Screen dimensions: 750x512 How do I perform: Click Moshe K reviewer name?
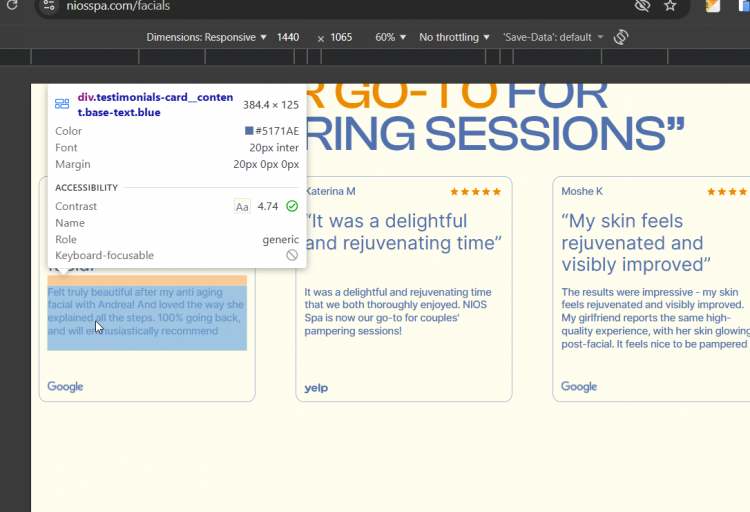tap(582, 191)
